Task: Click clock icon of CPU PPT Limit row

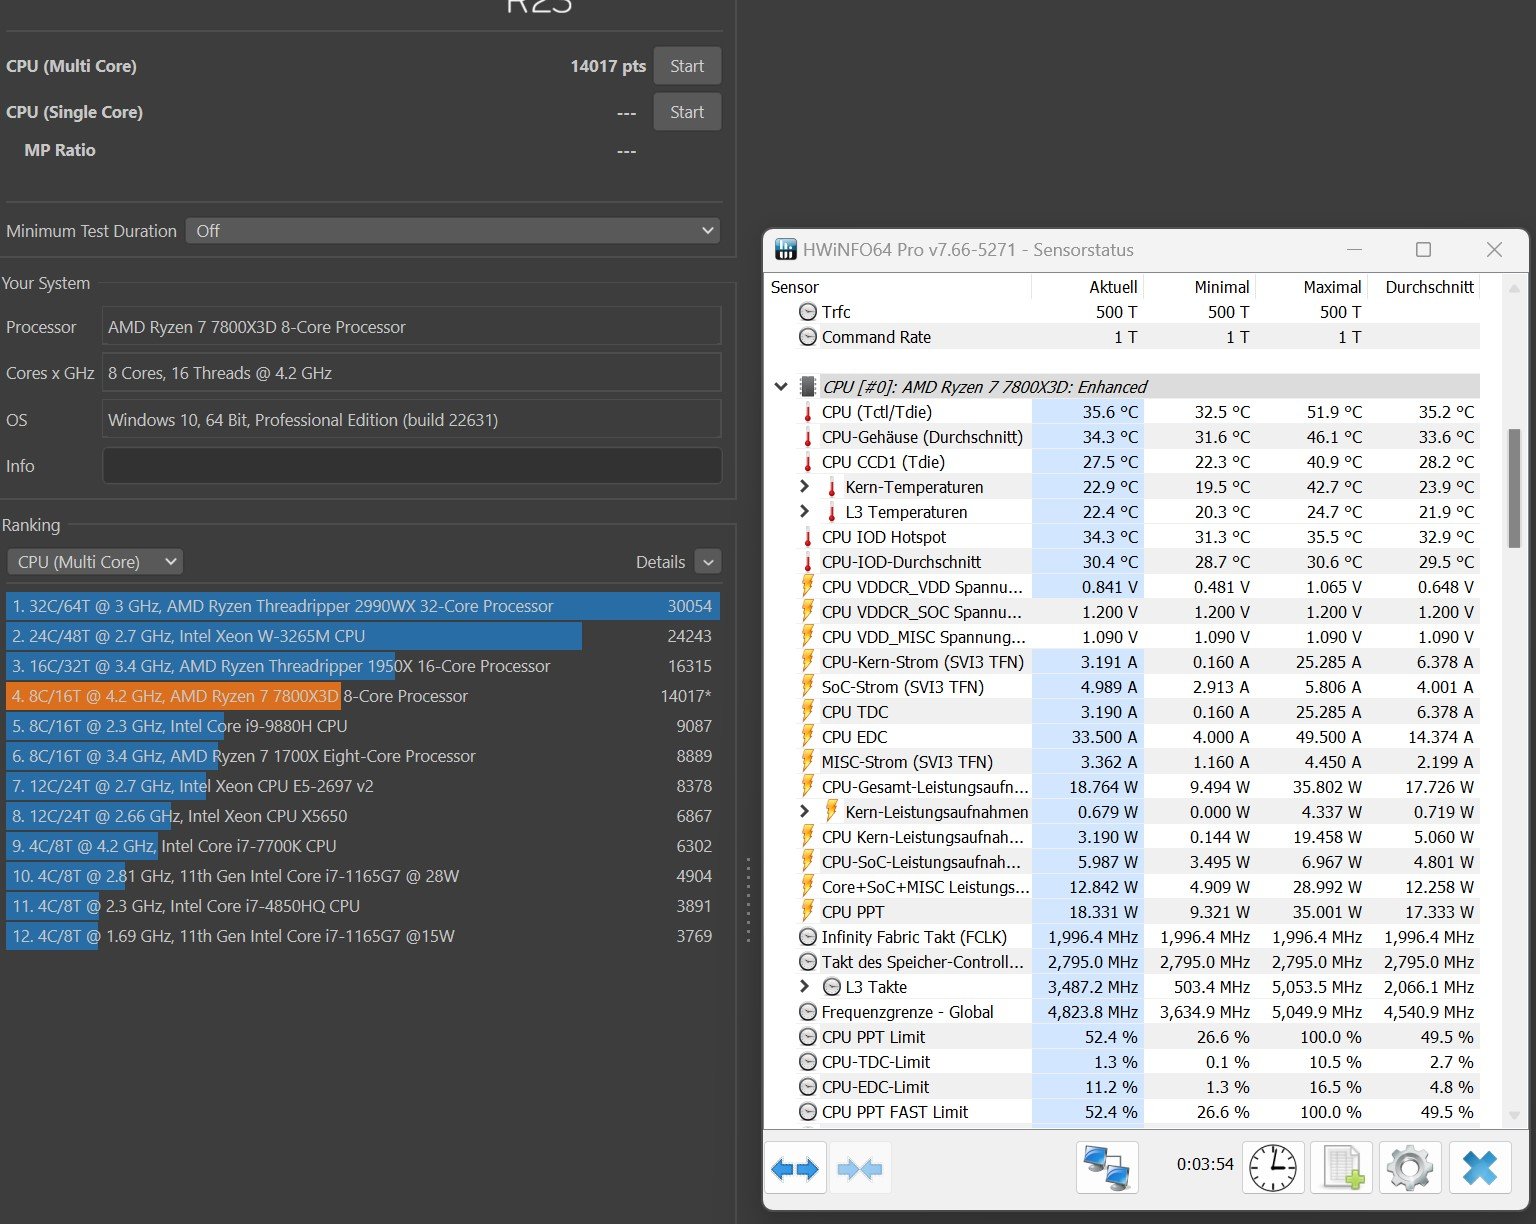Action: point(808,1037)
